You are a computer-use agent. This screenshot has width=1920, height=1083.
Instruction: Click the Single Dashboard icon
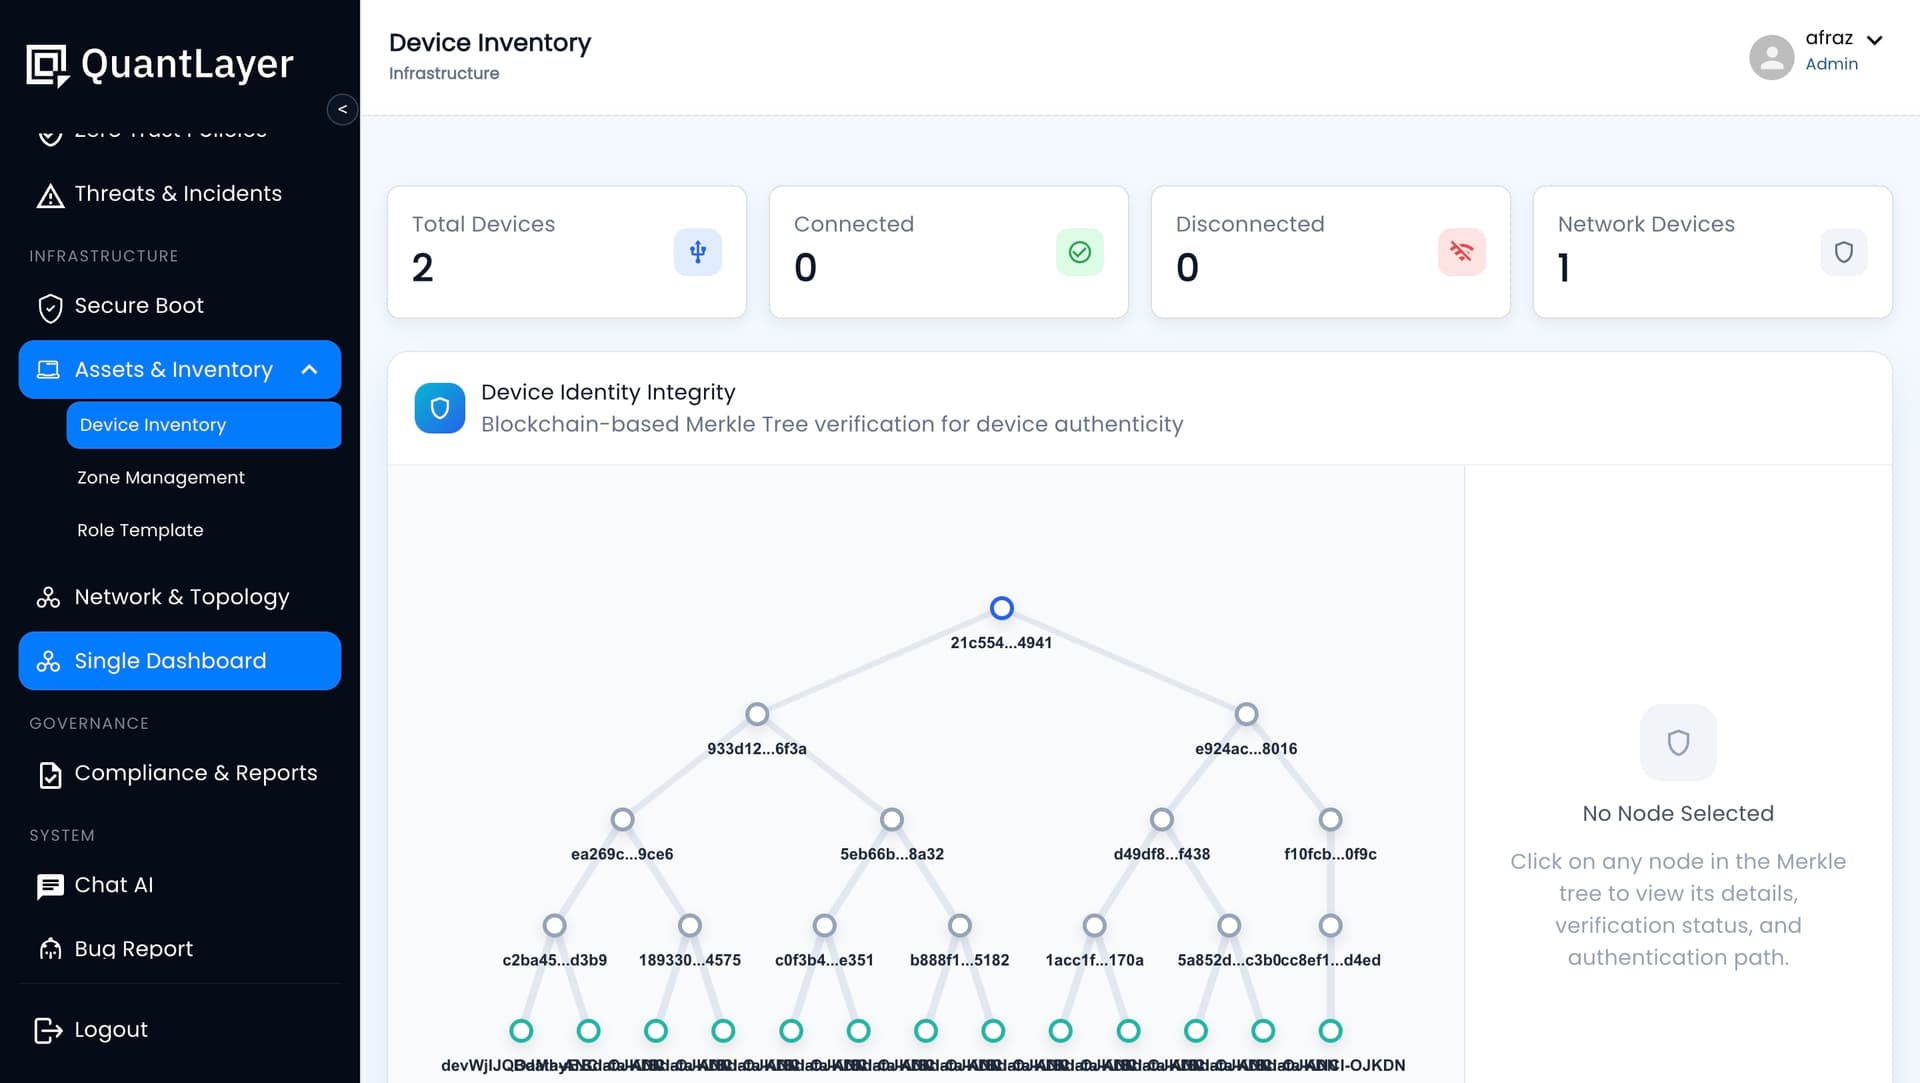pos(48,662)
